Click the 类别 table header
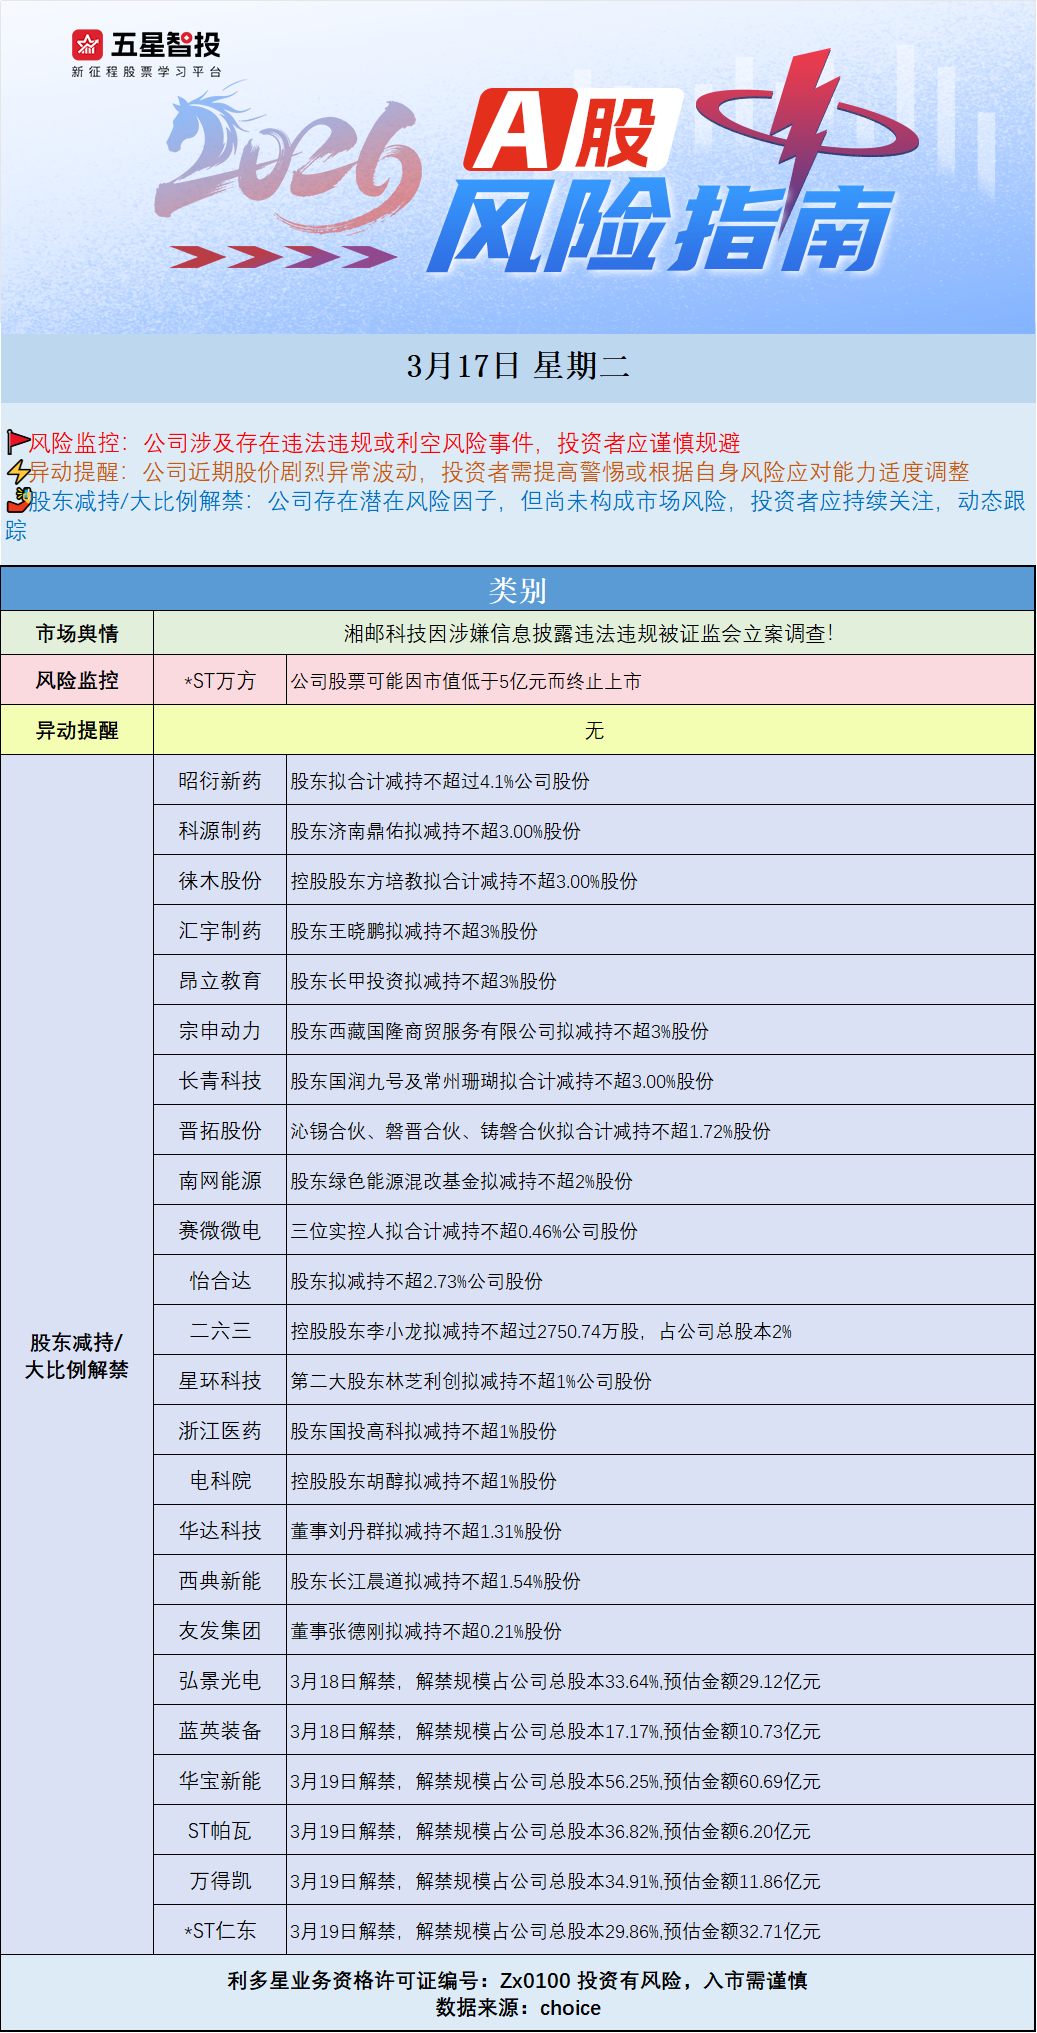 tap(518, 590)
